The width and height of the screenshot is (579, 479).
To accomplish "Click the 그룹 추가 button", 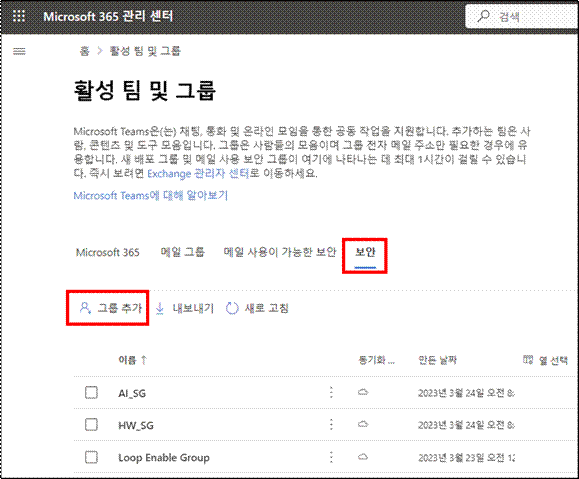I will click(x=110, y=308).
